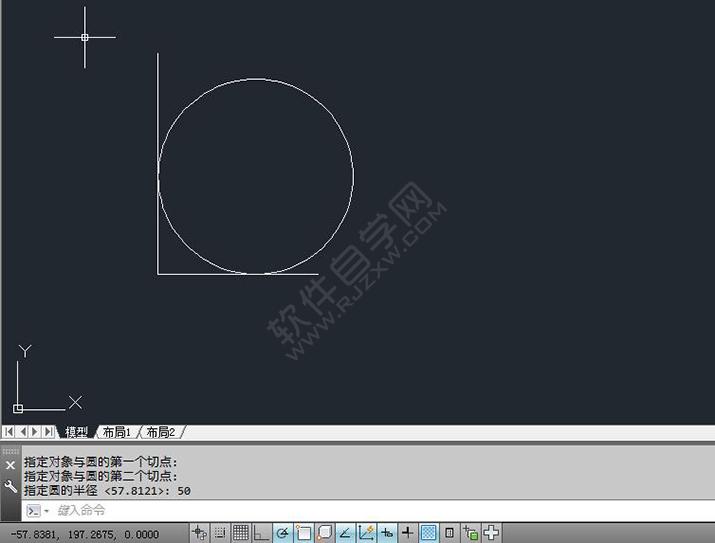Click the command line prompt icon
This screenshot has height=543, width=715.
(x=34, y=511)
